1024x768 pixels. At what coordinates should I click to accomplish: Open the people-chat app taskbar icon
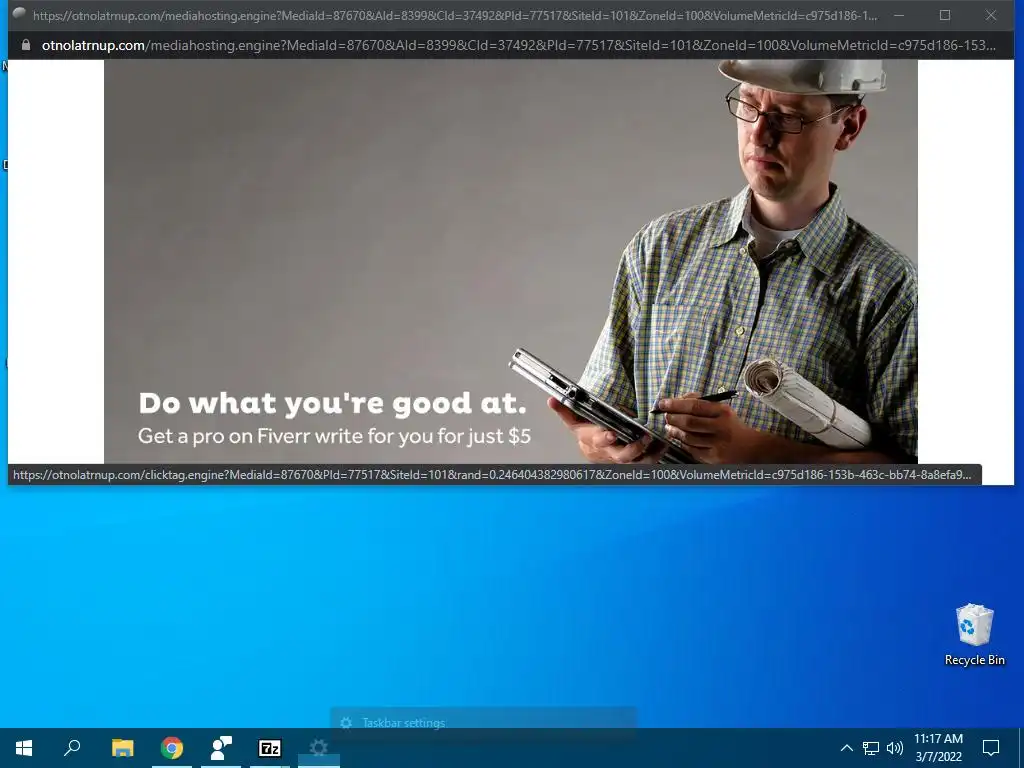[x=221, y=748]
